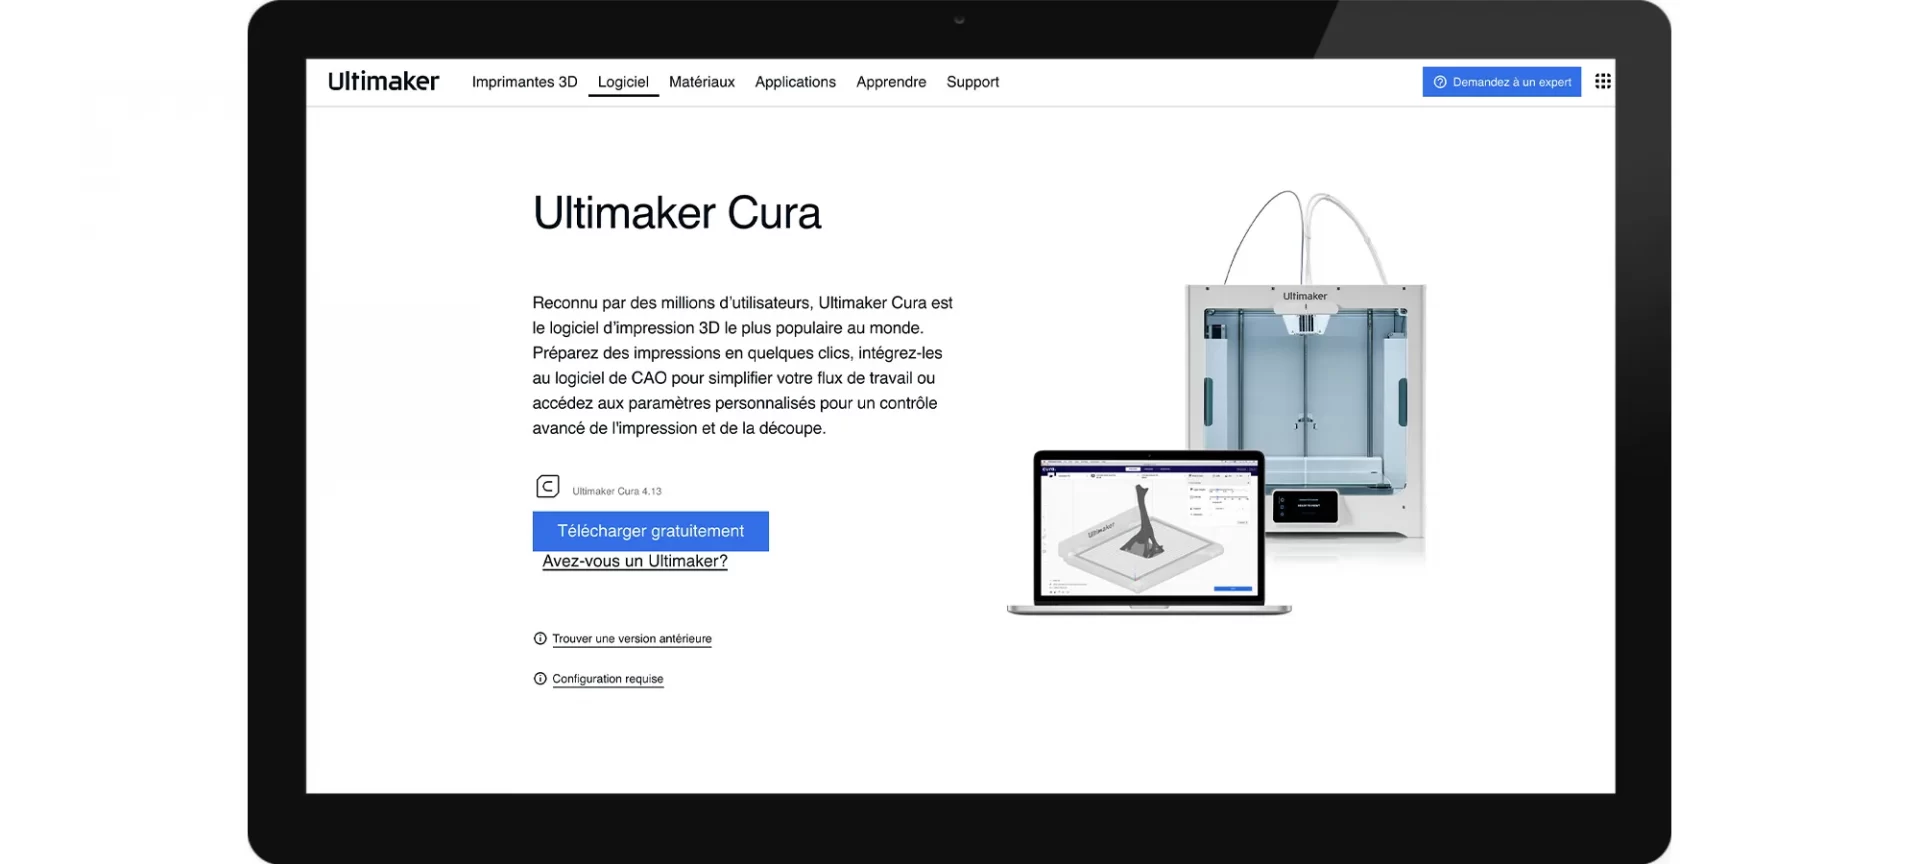Select the Logiciel nav item
This screenshot has width=1920, height=864.
click(x=623, y=82)
